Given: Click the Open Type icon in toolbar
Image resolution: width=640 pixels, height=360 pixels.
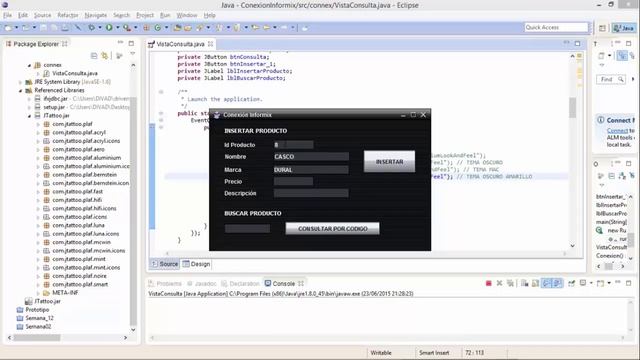Looking at the screenshot, I should click(x=177, y=28).
